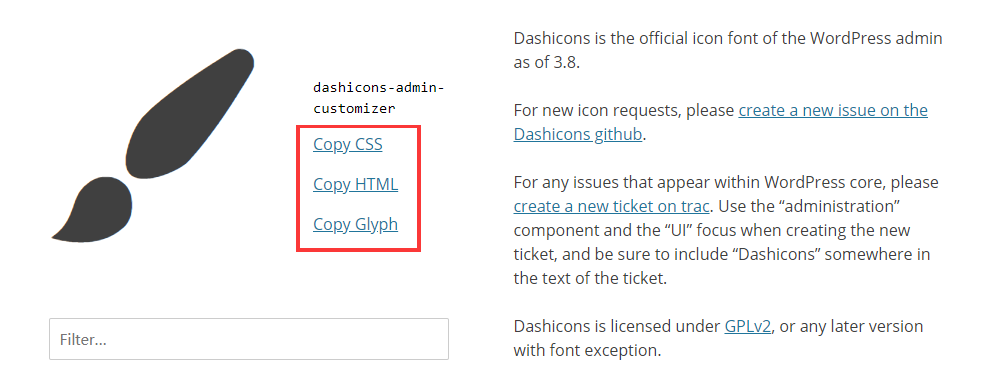Viewport: 989px width, 380px height.
Task: Click the large paintbrush customizer icon
Action: (153, 145)
